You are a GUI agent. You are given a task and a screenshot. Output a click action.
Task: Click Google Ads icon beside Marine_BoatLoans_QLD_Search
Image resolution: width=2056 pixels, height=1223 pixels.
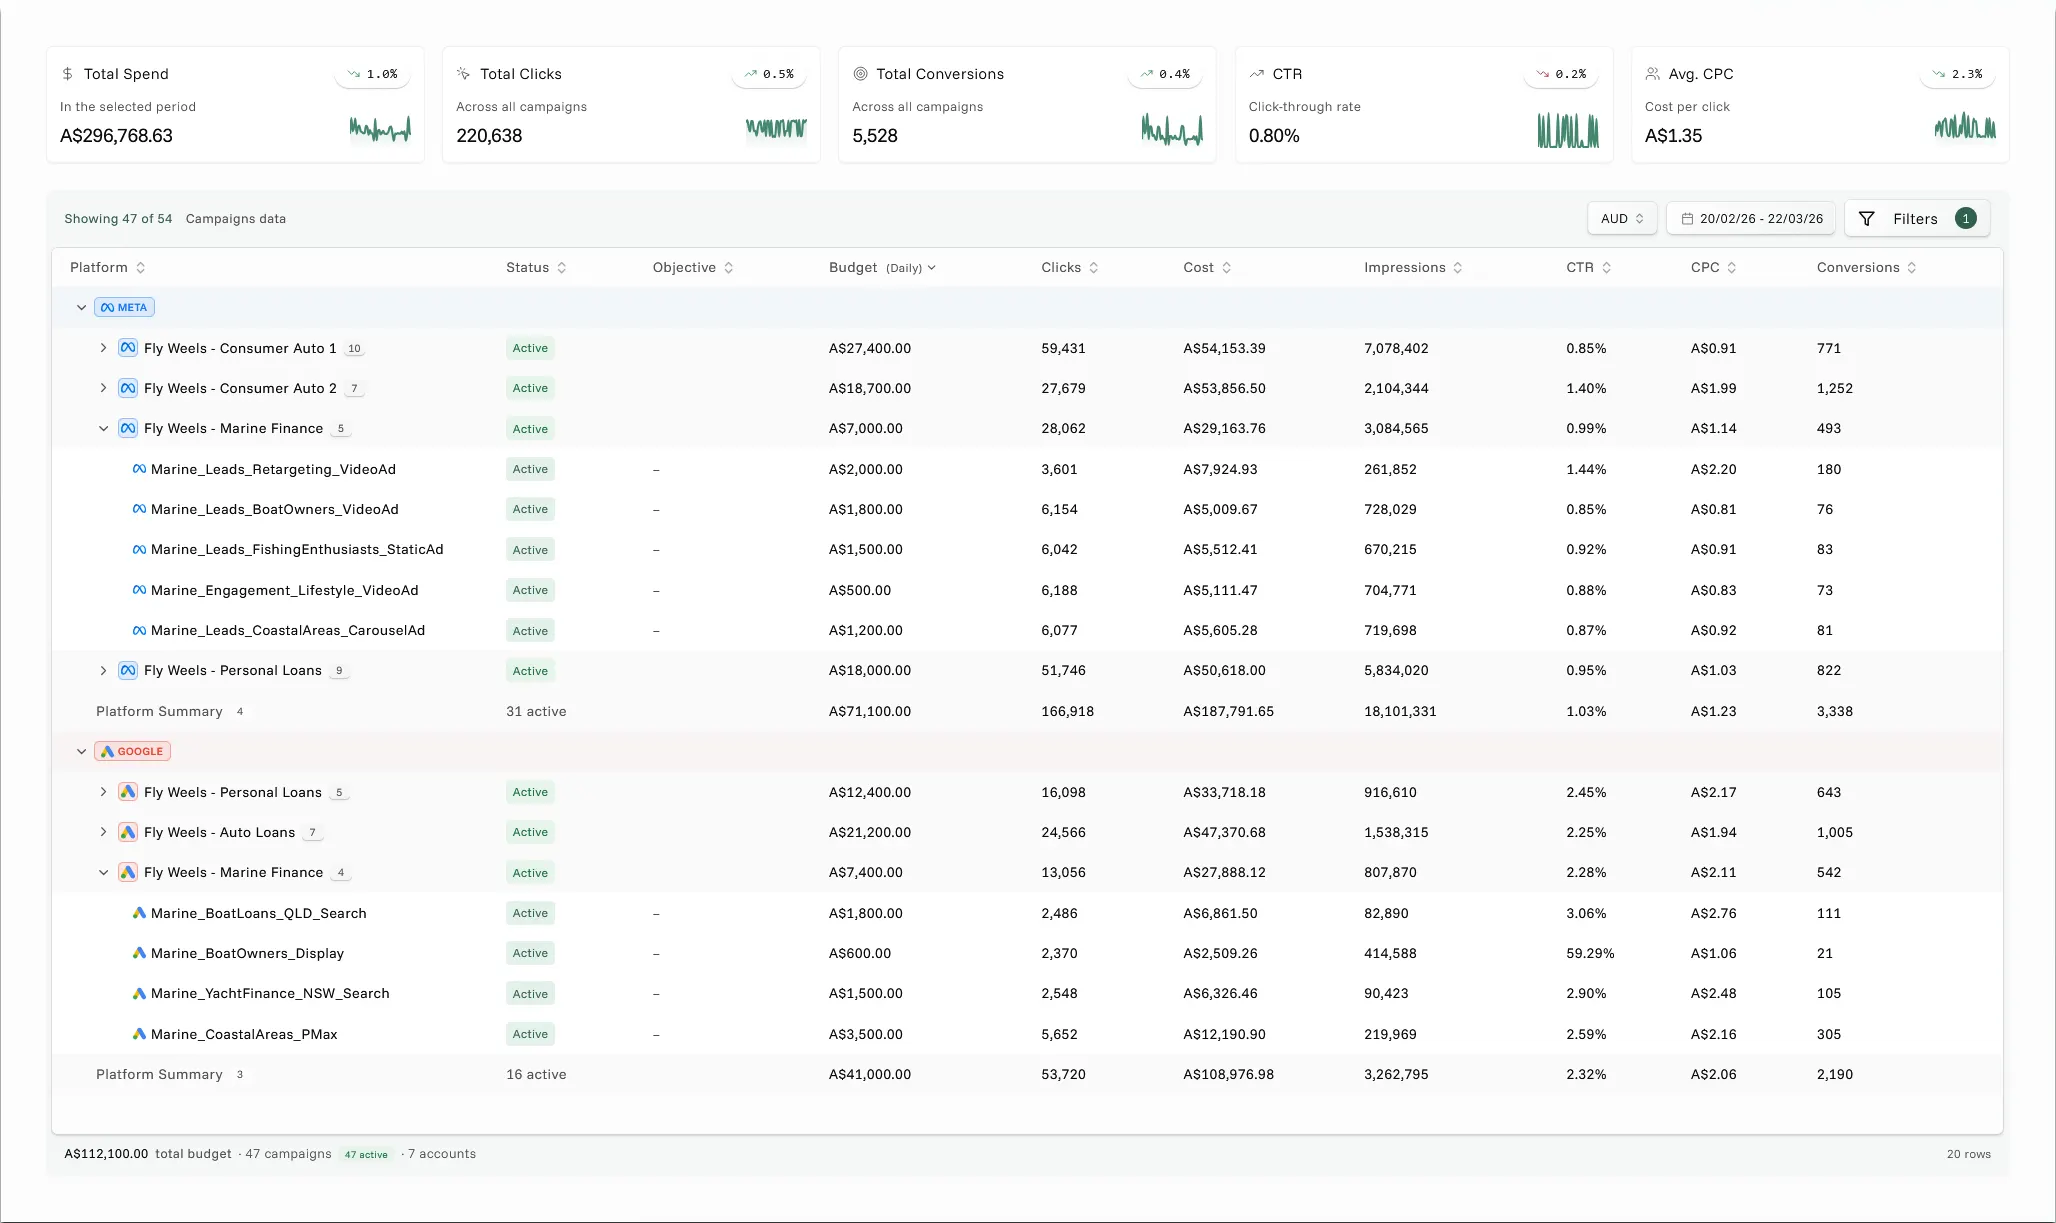point(139,913)
